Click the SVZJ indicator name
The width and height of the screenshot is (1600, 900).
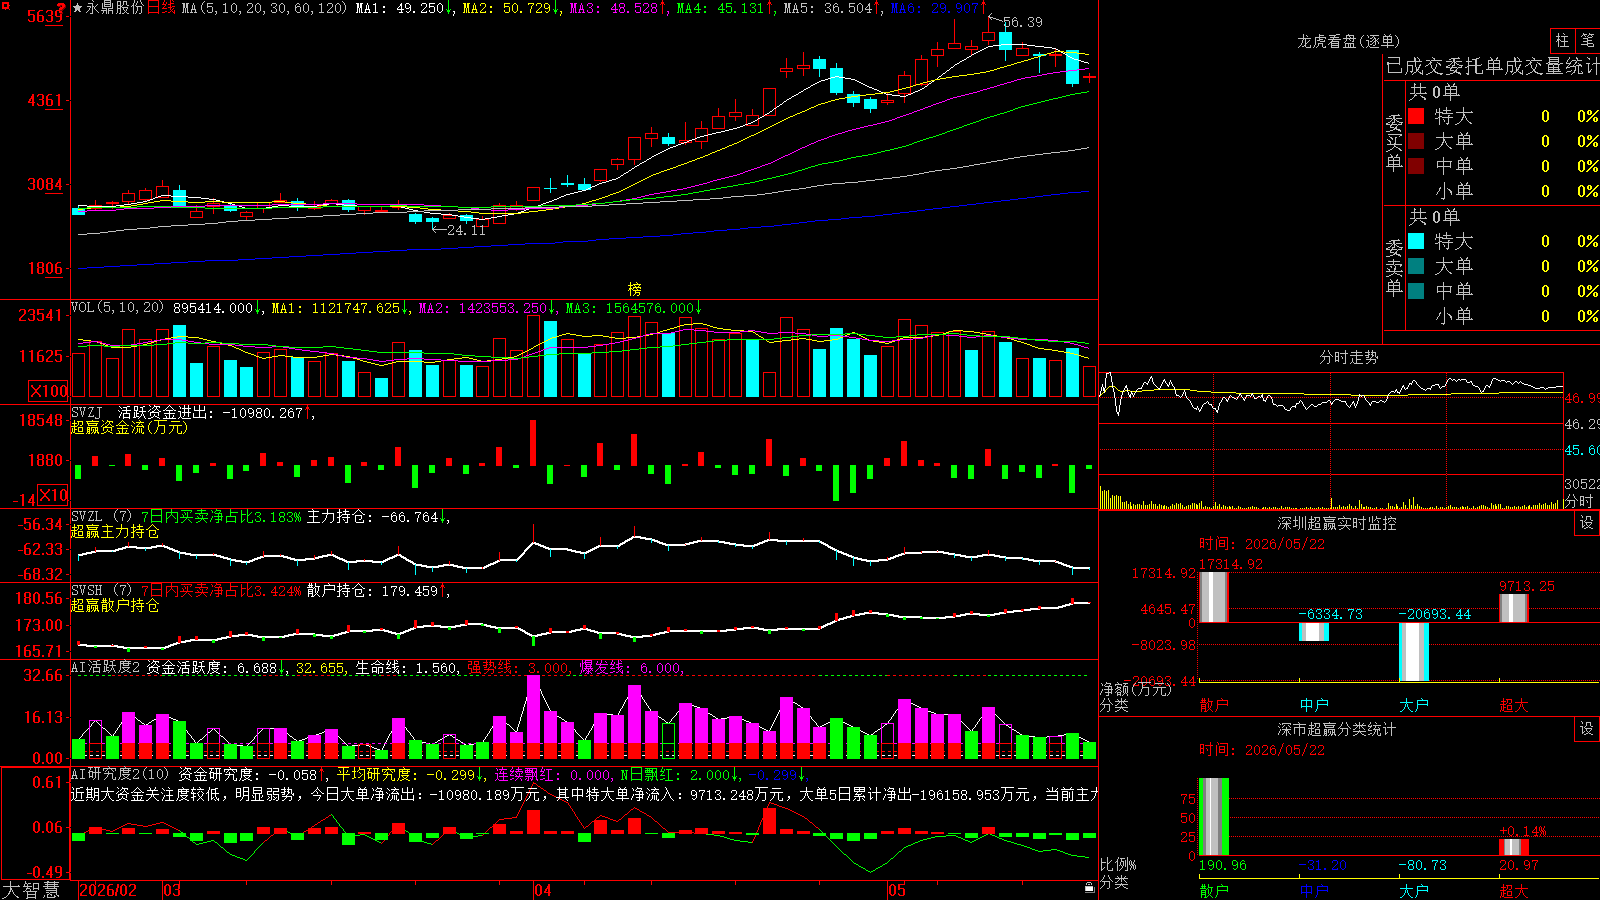(87, 413)
